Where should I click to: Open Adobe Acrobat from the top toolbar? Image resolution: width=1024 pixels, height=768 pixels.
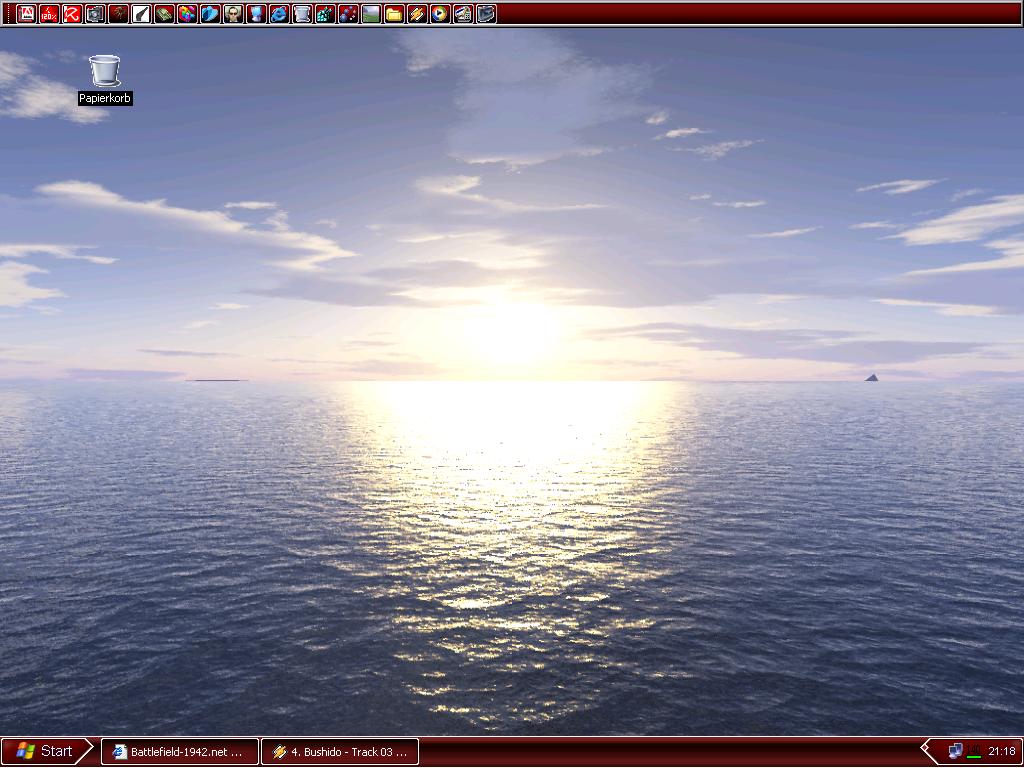pos(26,14)
